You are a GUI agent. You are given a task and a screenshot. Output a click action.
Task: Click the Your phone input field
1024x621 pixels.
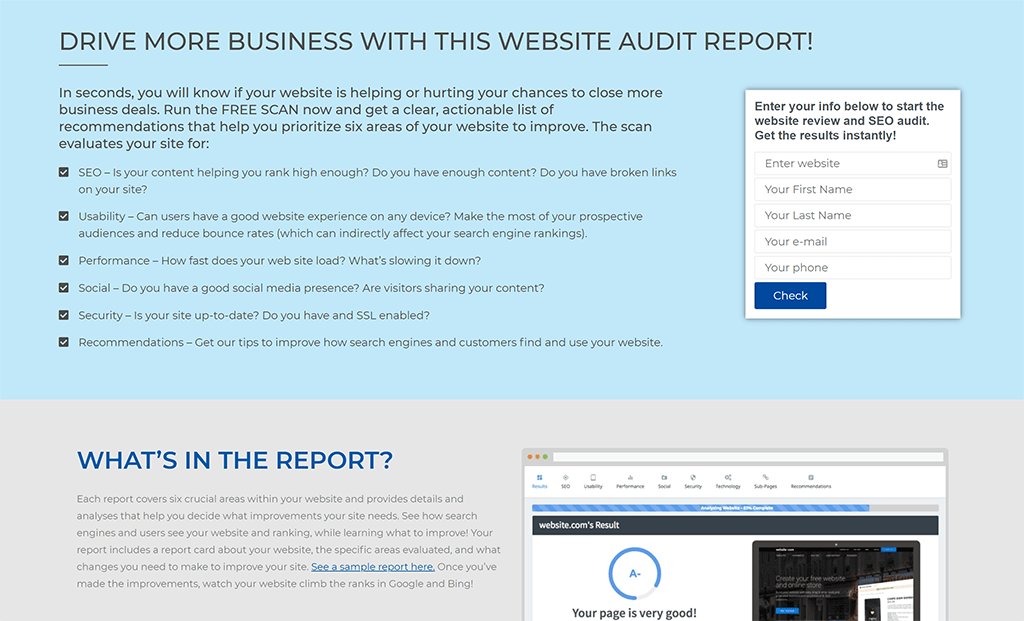(x=852, y=268)
